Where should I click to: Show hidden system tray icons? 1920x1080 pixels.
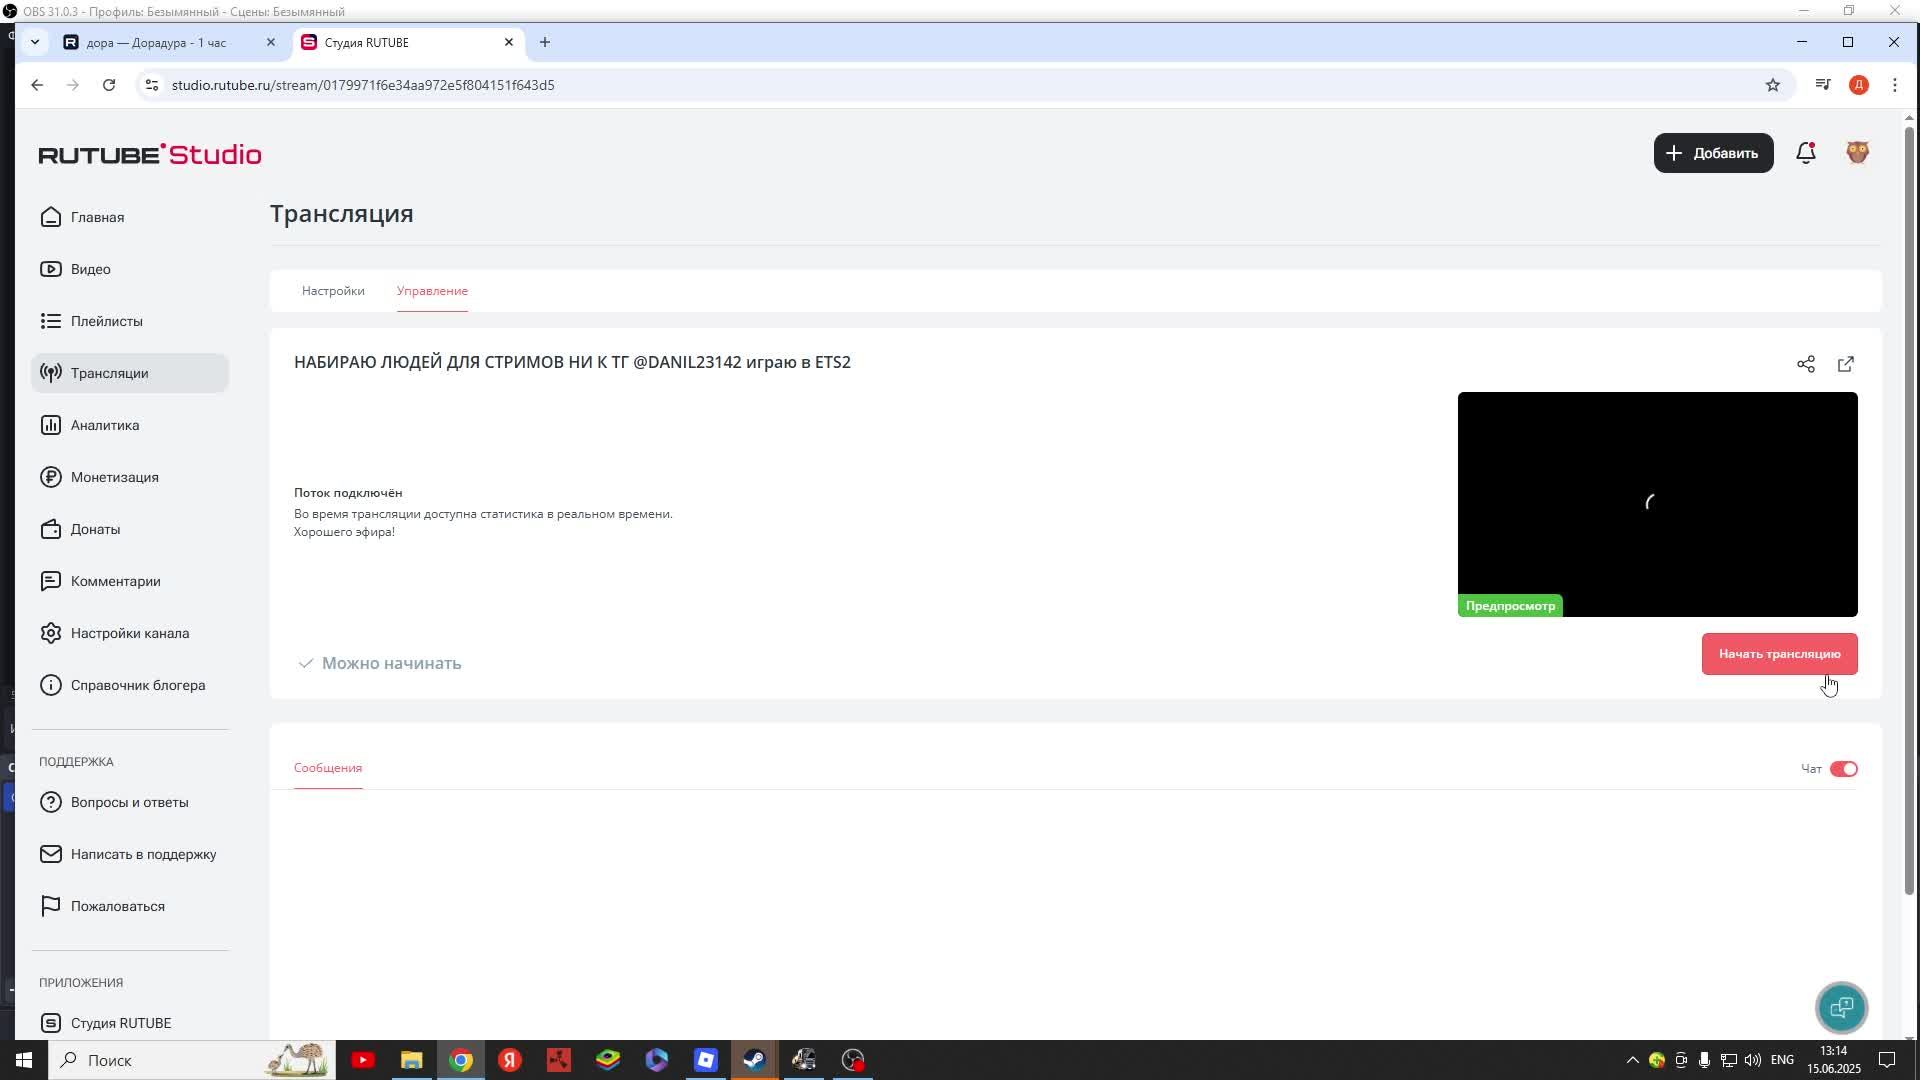pos(1632,1060)
